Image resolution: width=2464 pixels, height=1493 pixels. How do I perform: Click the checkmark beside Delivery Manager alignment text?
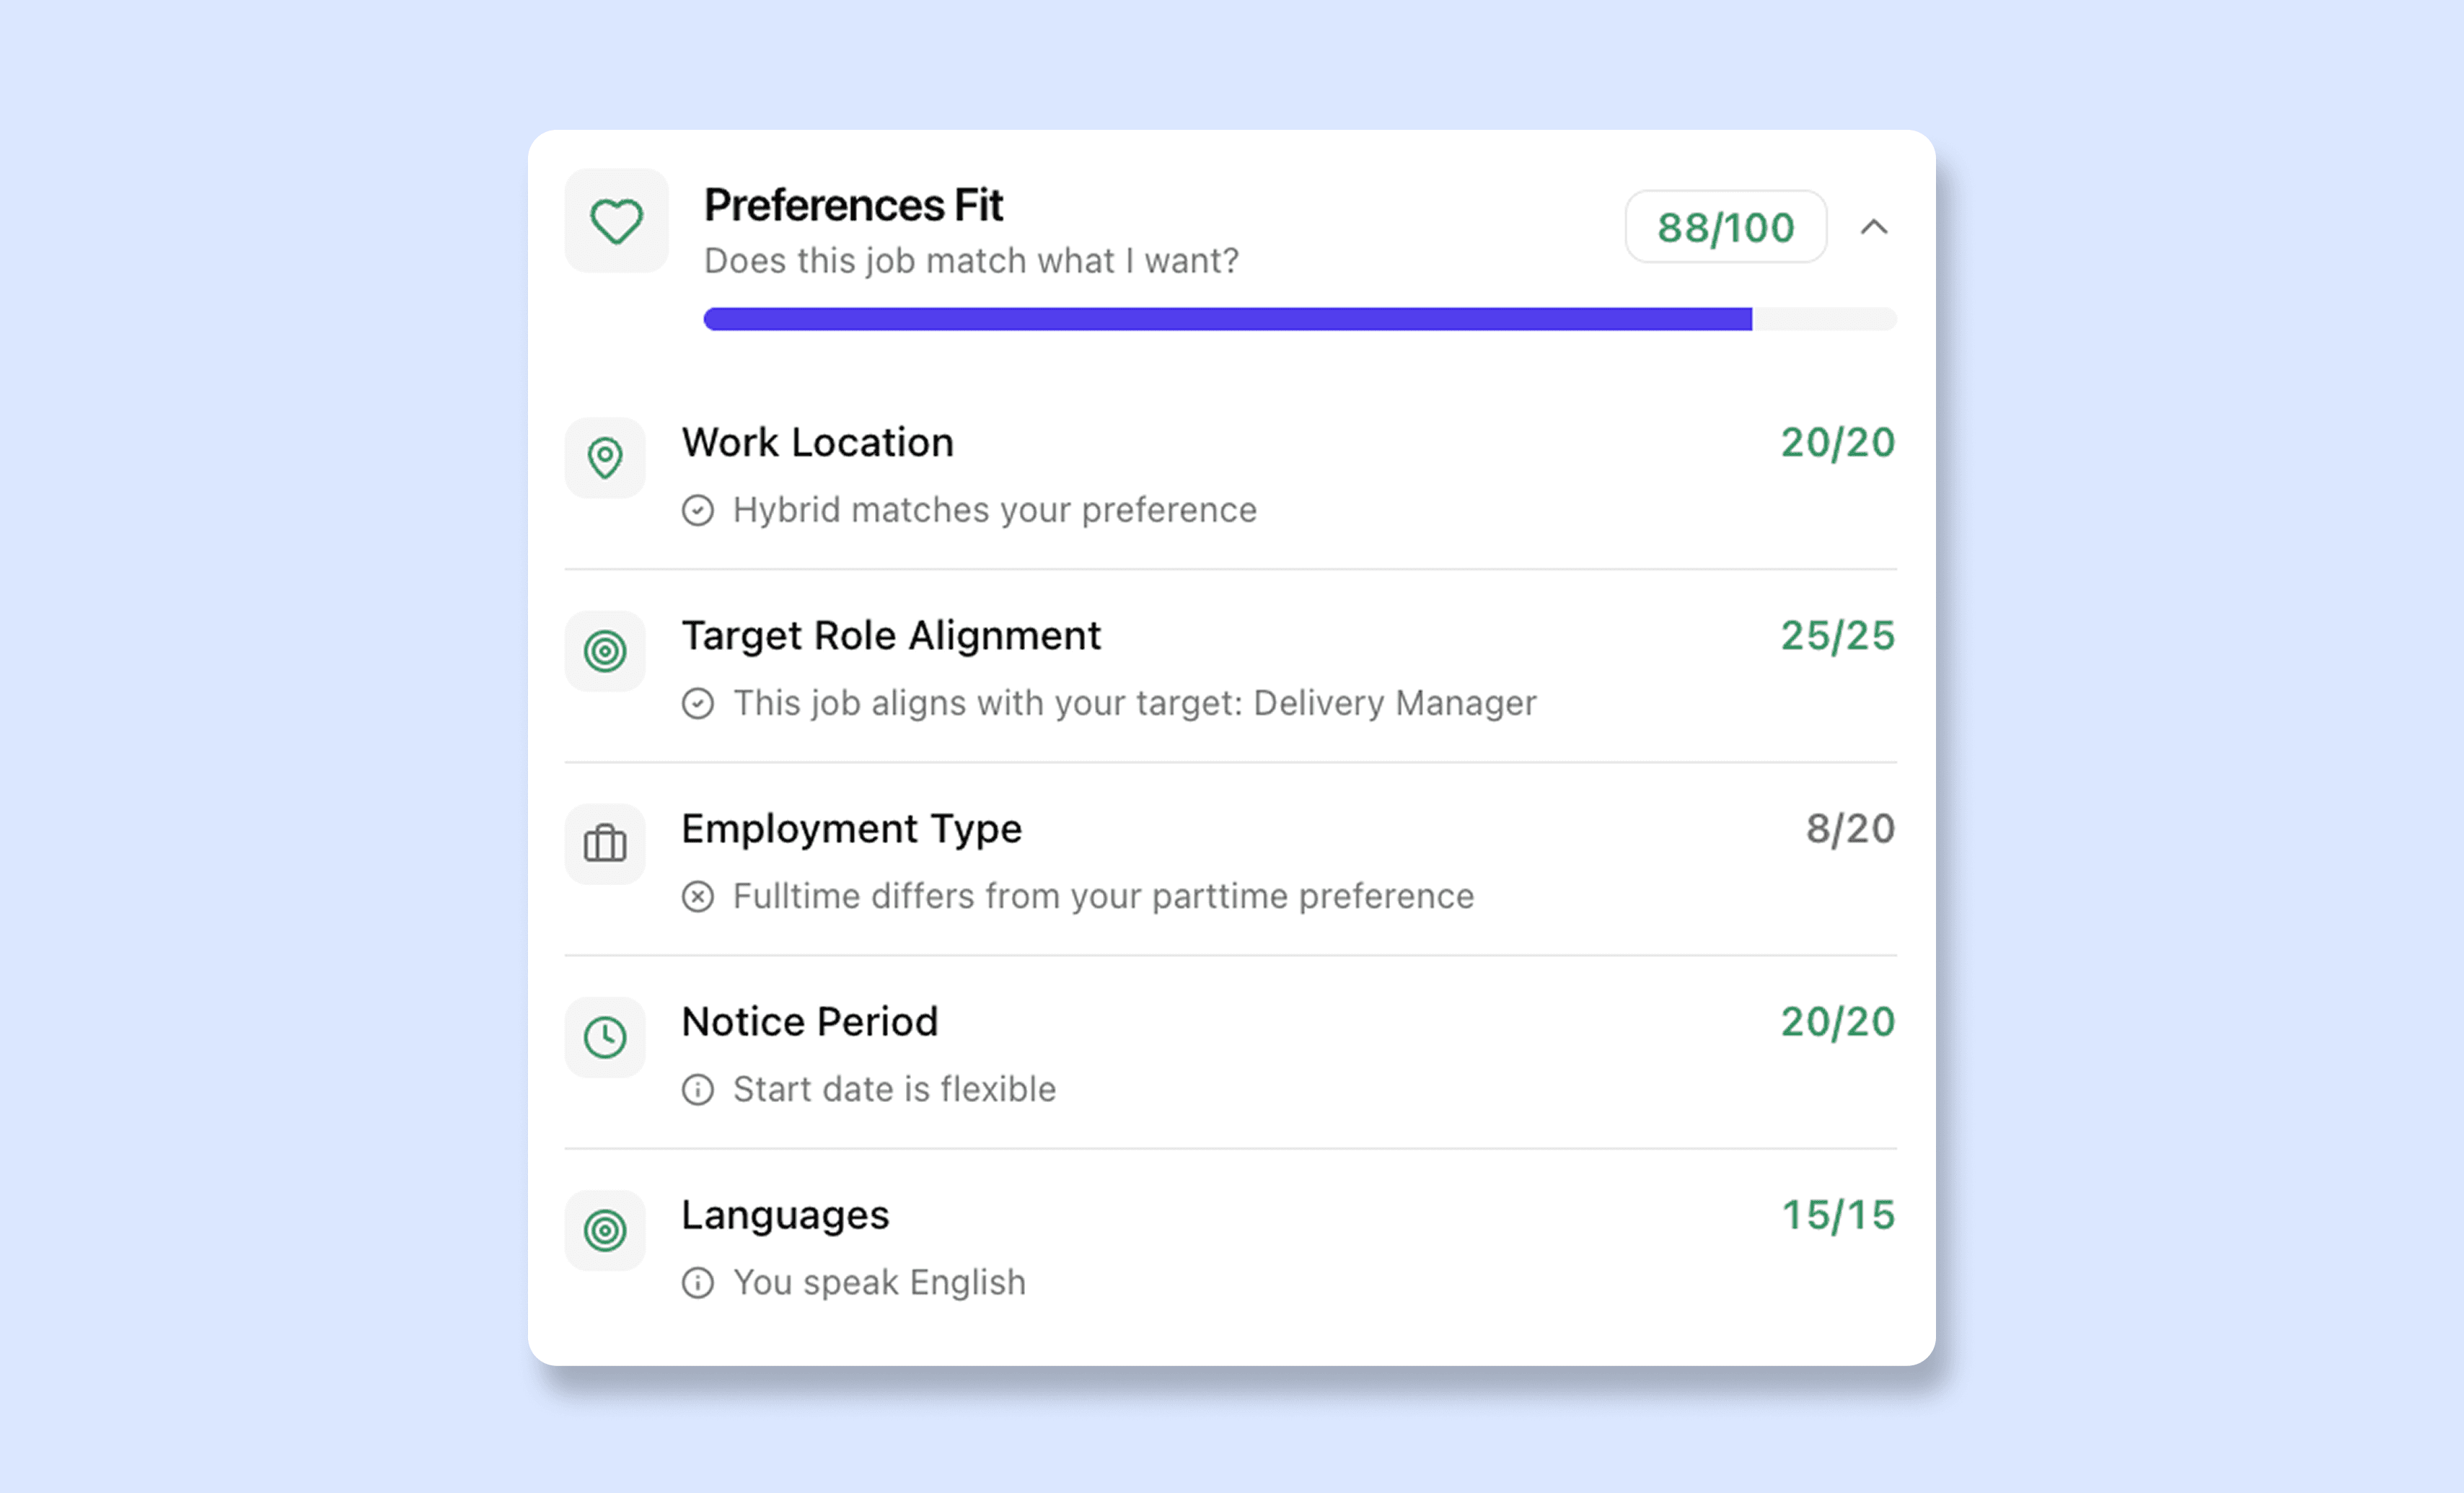(x=699, y=703)
